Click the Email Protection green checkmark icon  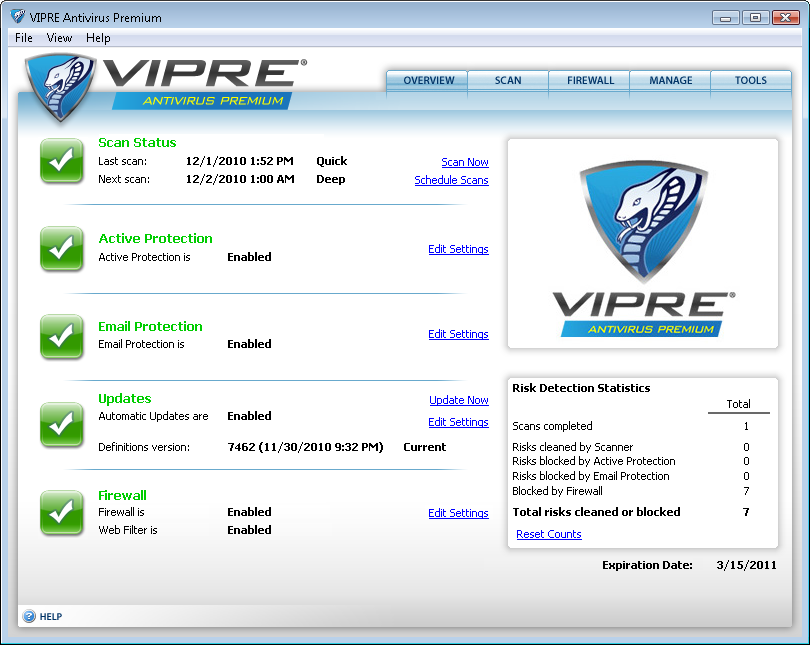[x=62, y=336]
